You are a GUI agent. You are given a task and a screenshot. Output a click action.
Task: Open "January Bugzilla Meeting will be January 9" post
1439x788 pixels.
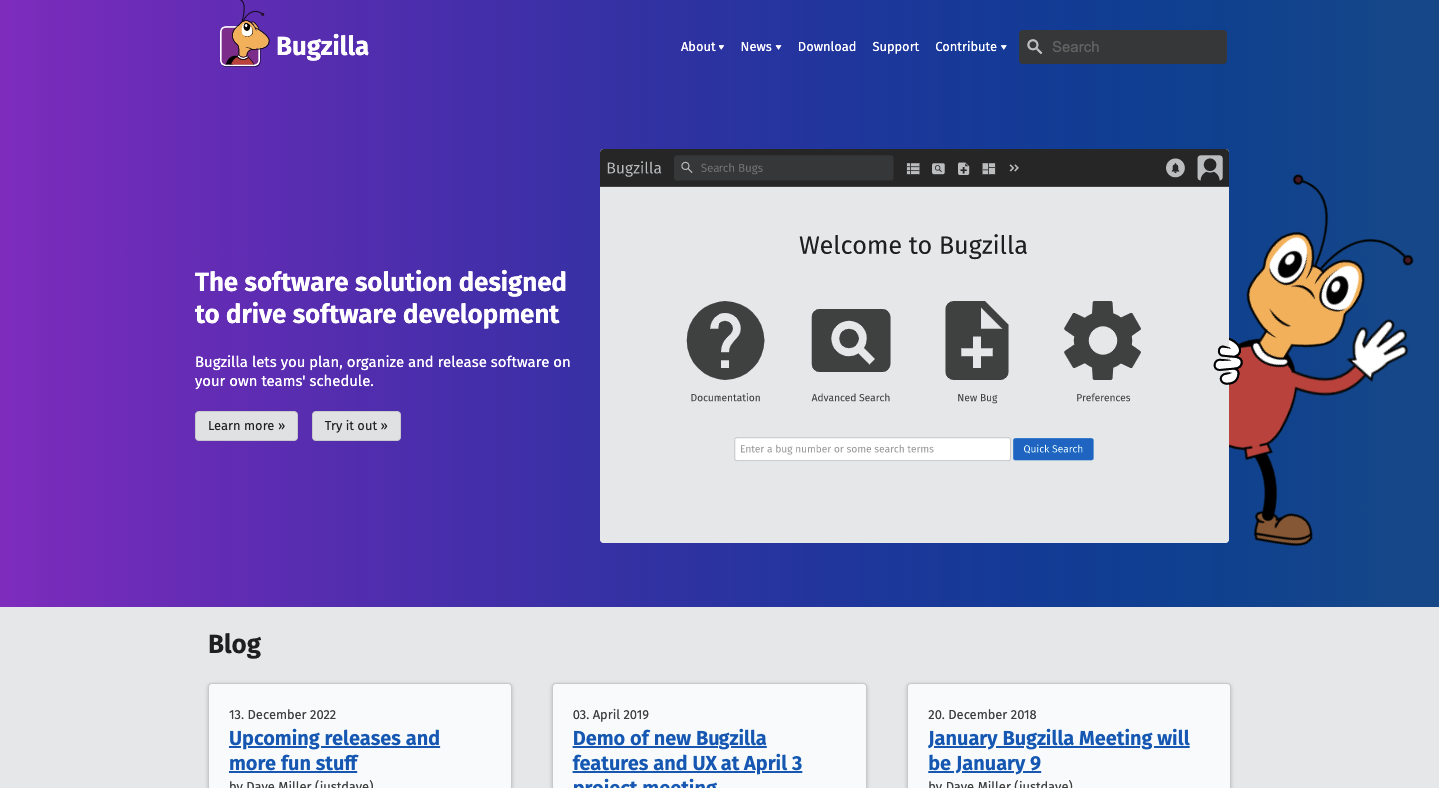1059,751
